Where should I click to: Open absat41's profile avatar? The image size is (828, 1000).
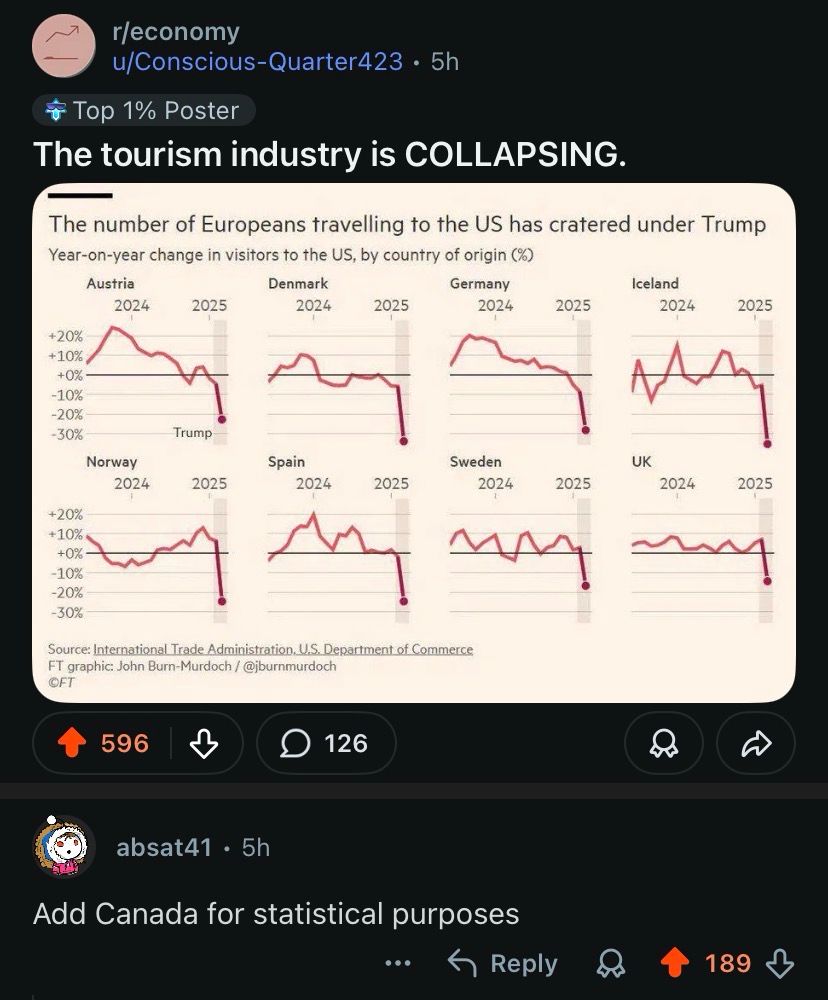pos(64,848)
